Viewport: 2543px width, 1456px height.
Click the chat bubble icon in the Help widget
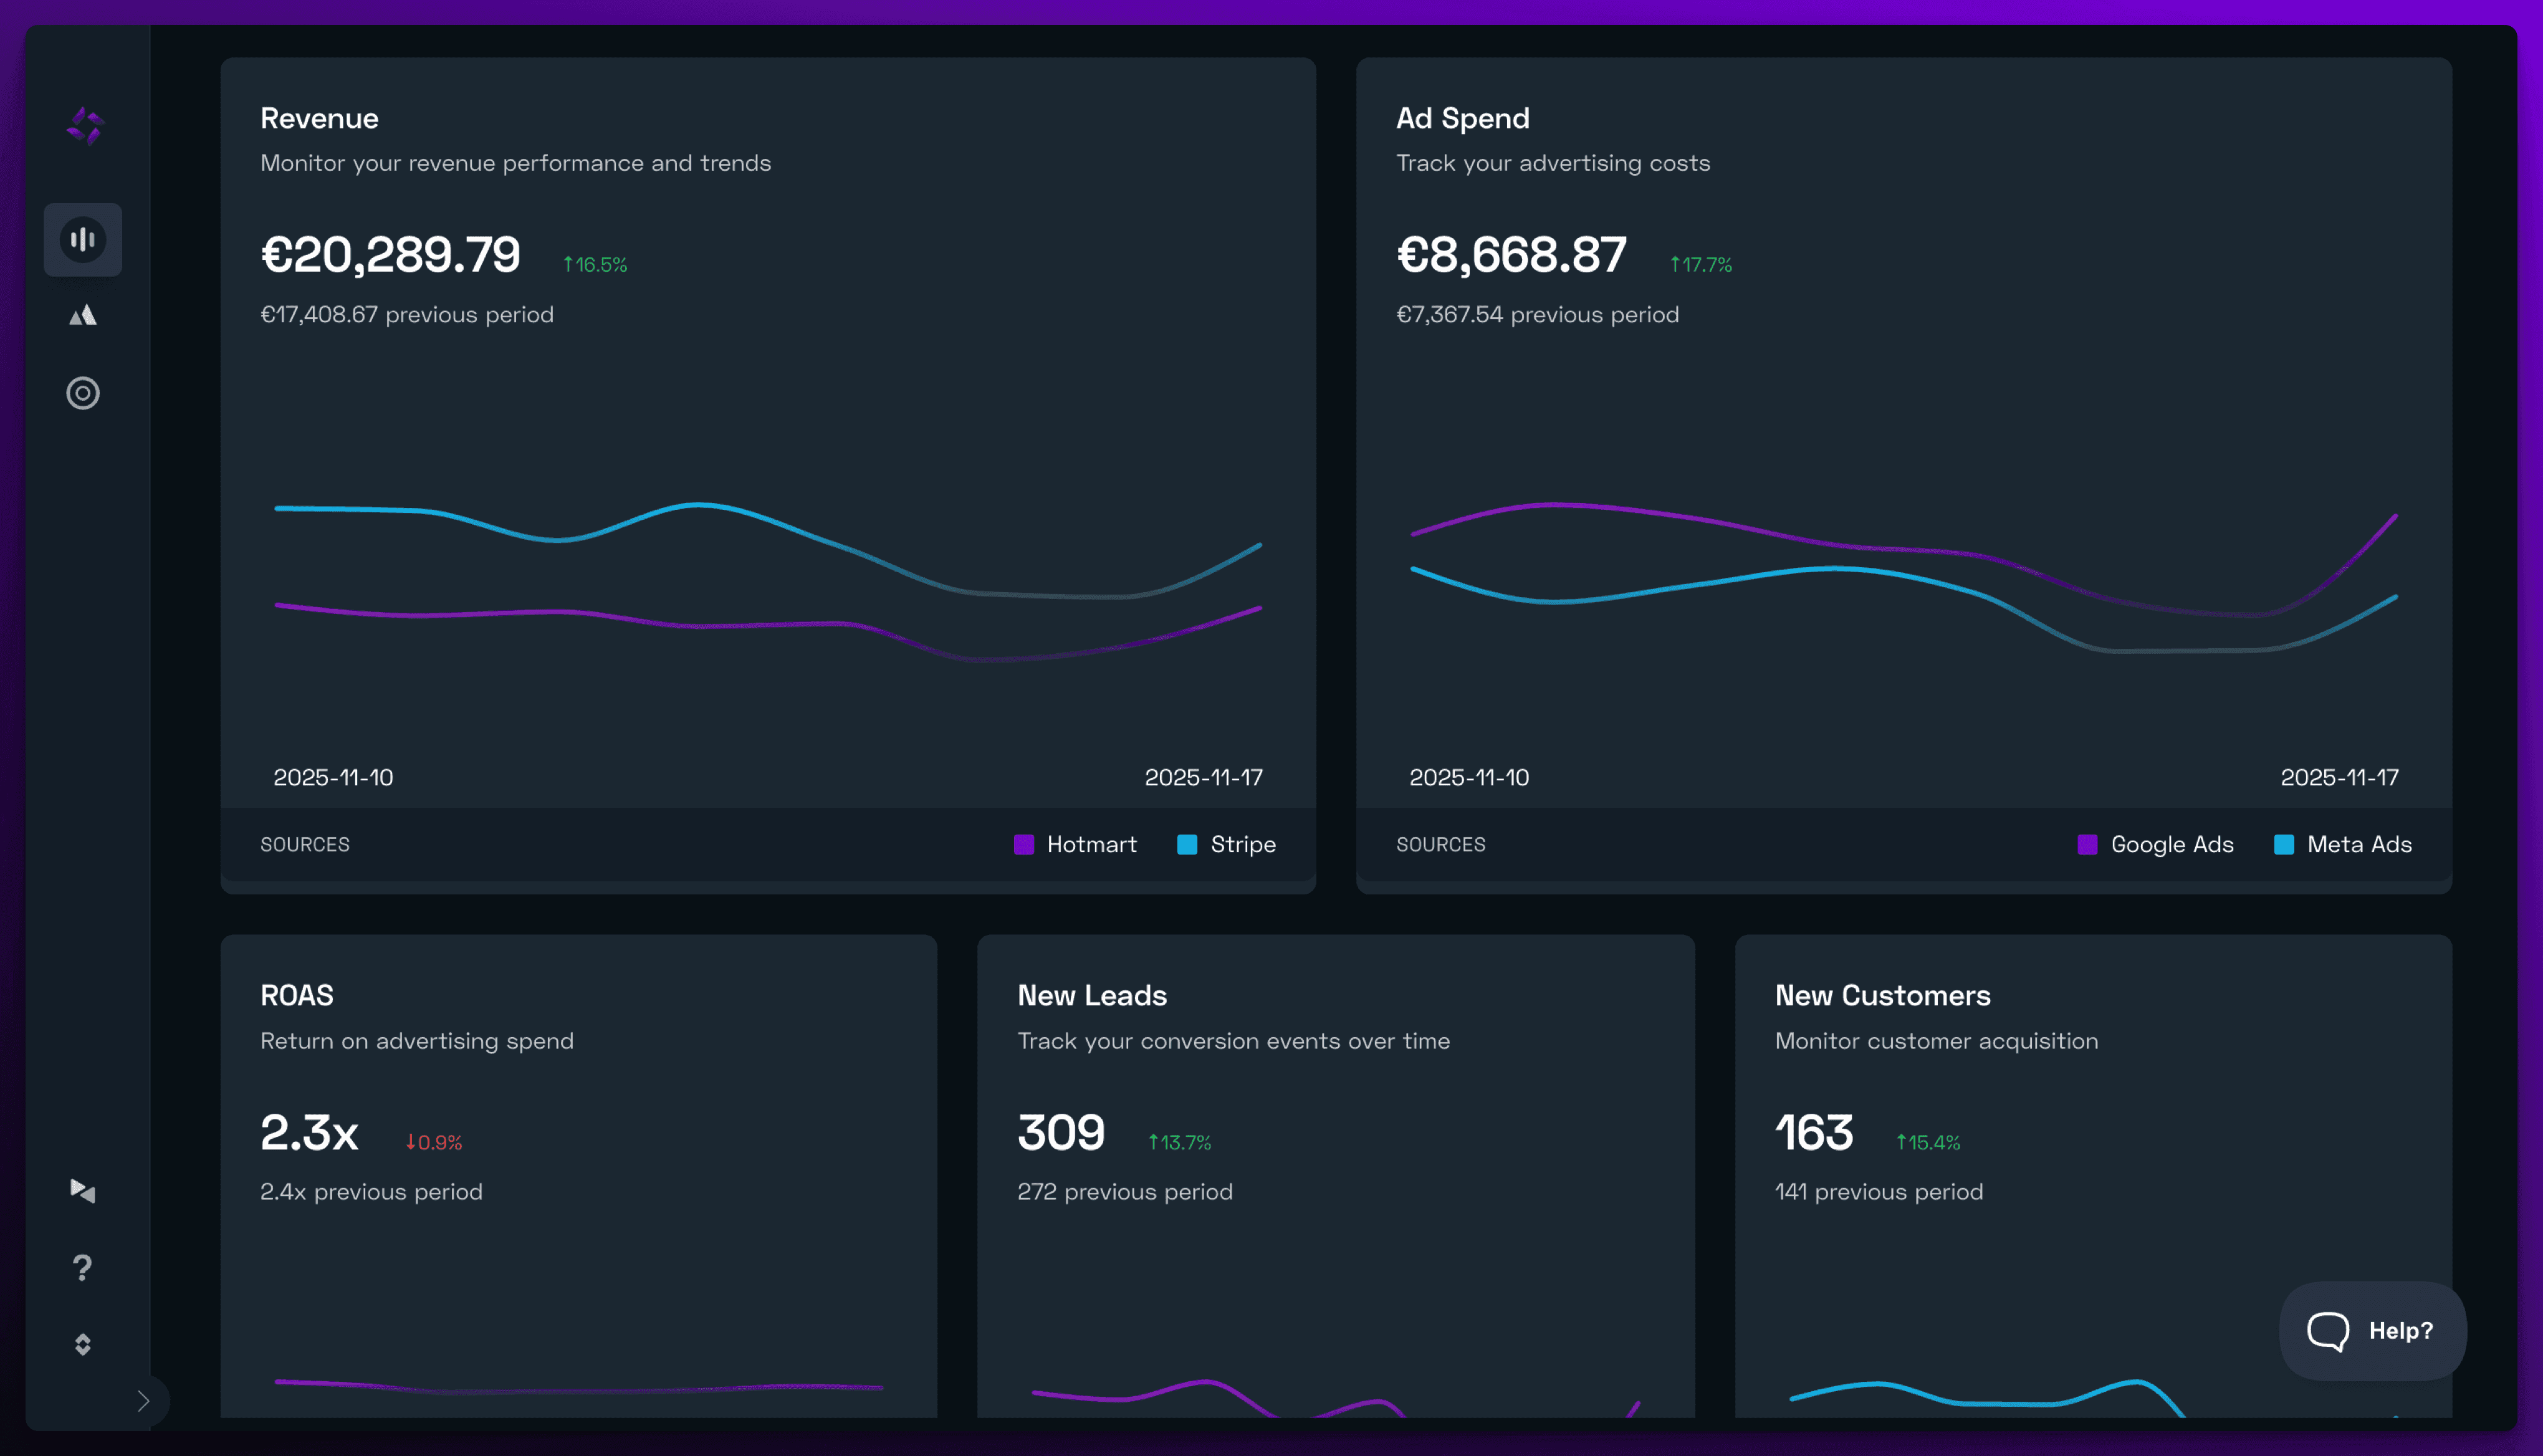(2328, 1331)
